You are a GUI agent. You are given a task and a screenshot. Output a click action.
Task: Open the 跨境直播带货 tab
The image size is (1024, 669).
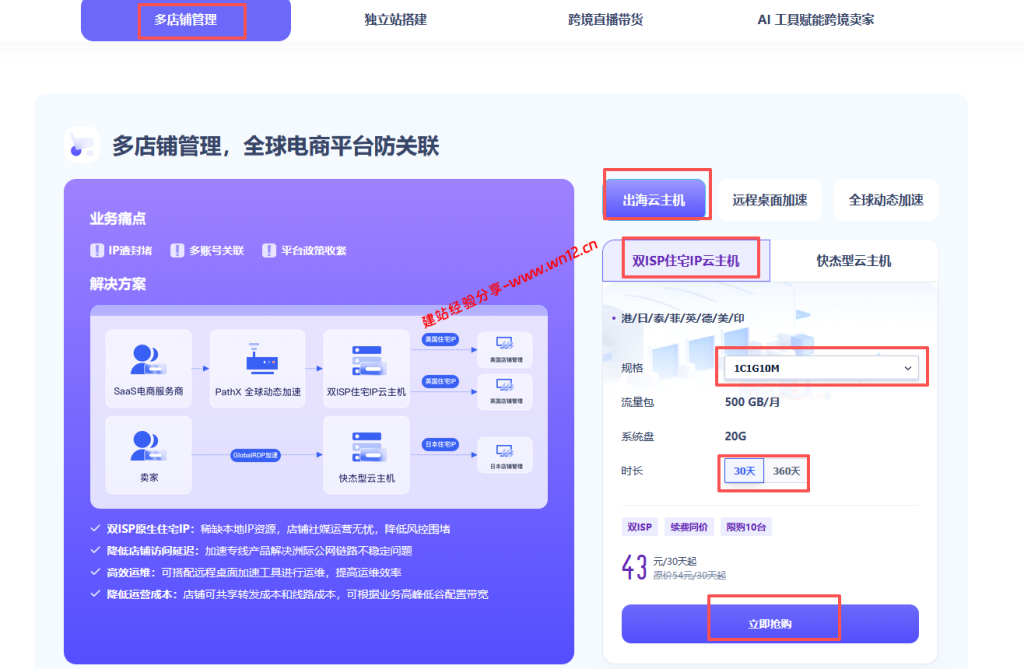[x=605, y=20]
